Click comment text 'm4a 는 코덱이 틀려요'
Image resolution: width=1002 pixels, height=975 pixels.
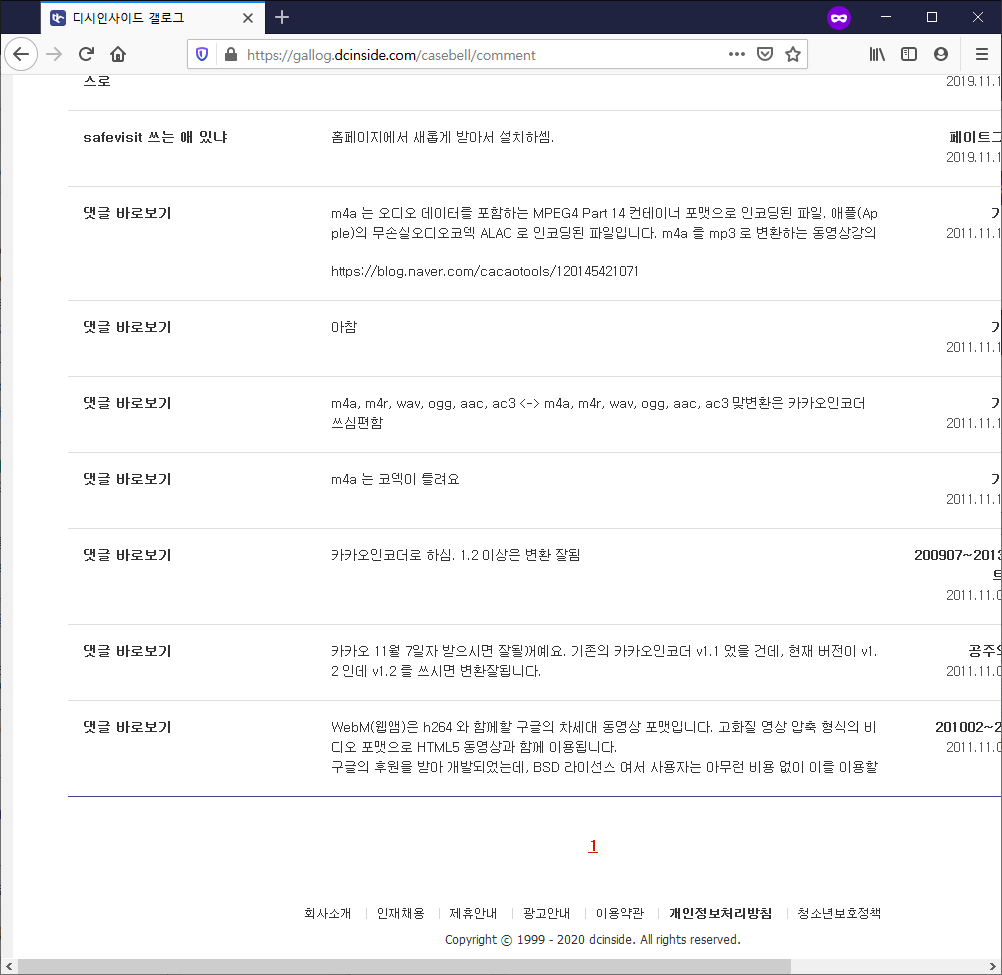point(395,479)
